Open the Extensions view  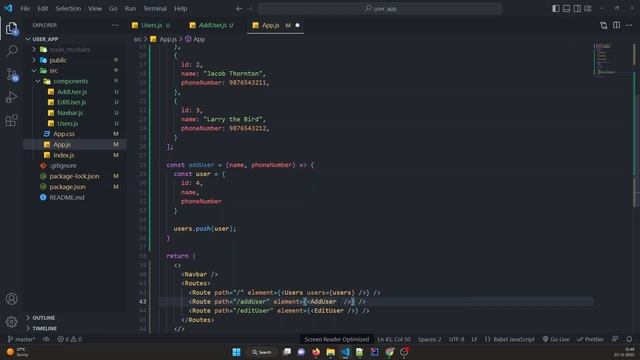click(x=11, y=120)
